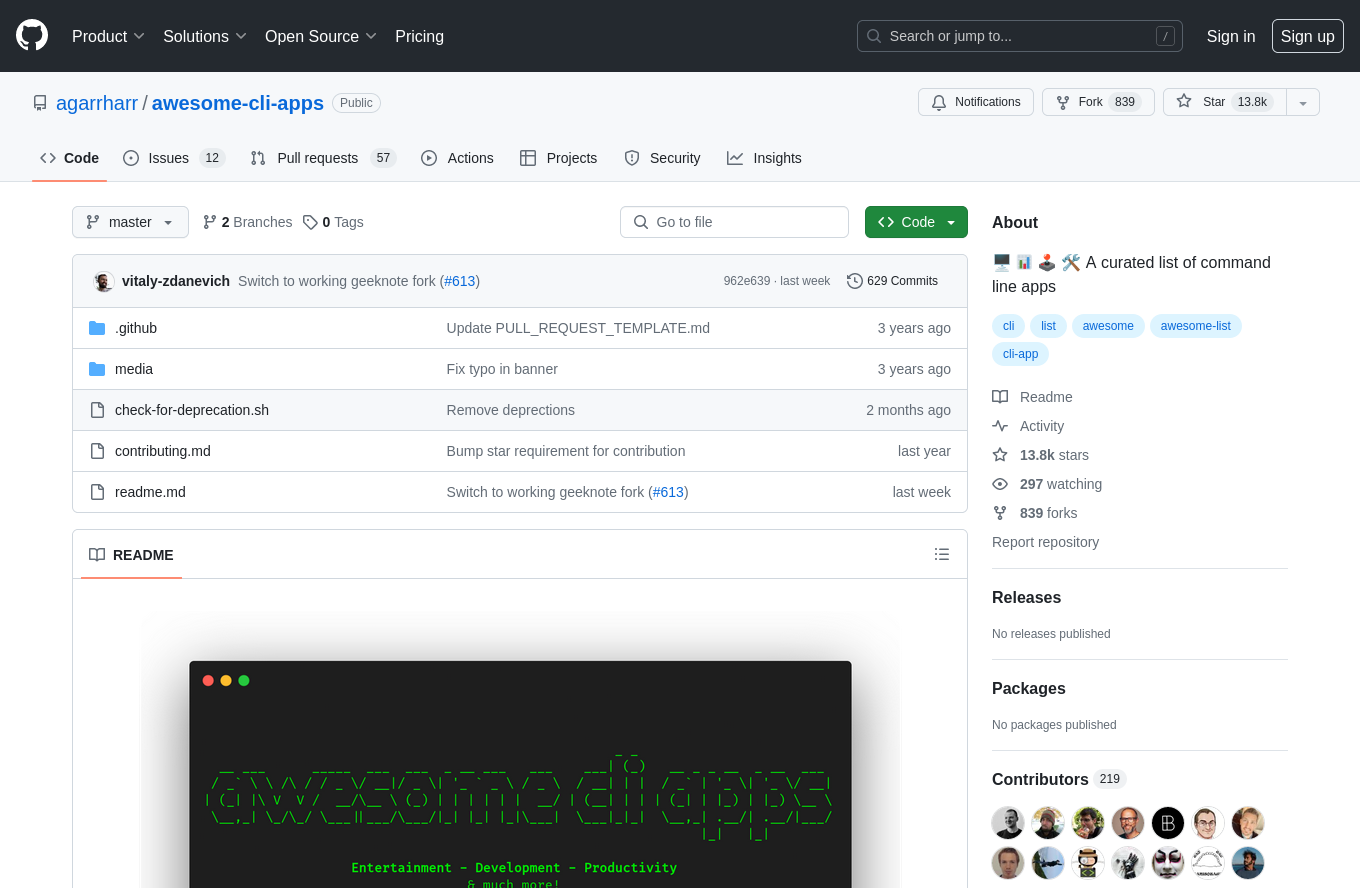Click the star icon in Star button

point(1184,101)
